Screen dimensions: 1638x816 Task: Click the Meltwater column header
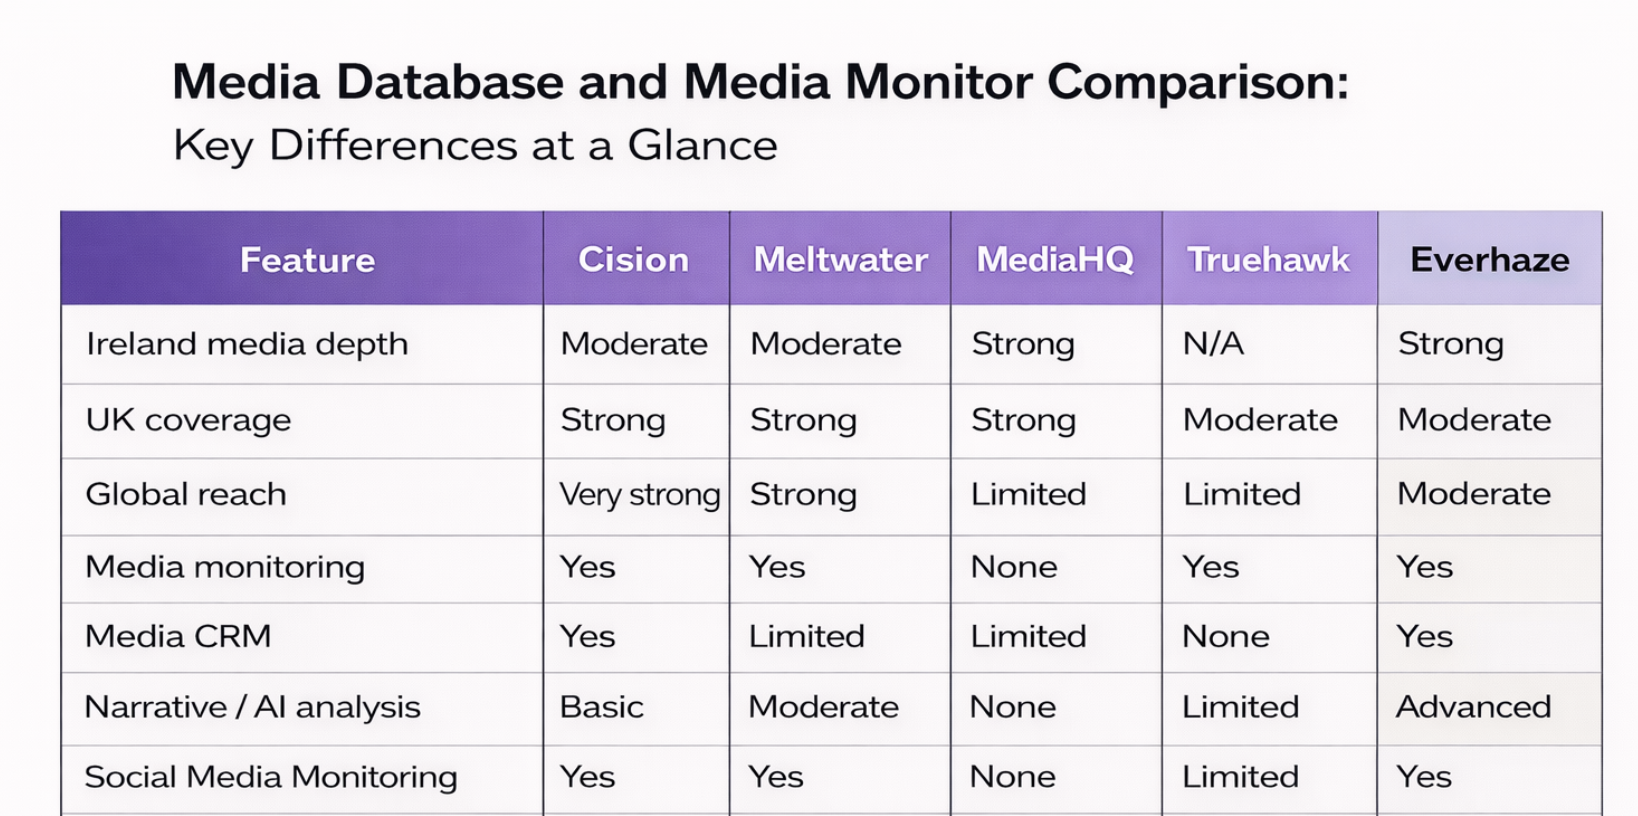840,260
